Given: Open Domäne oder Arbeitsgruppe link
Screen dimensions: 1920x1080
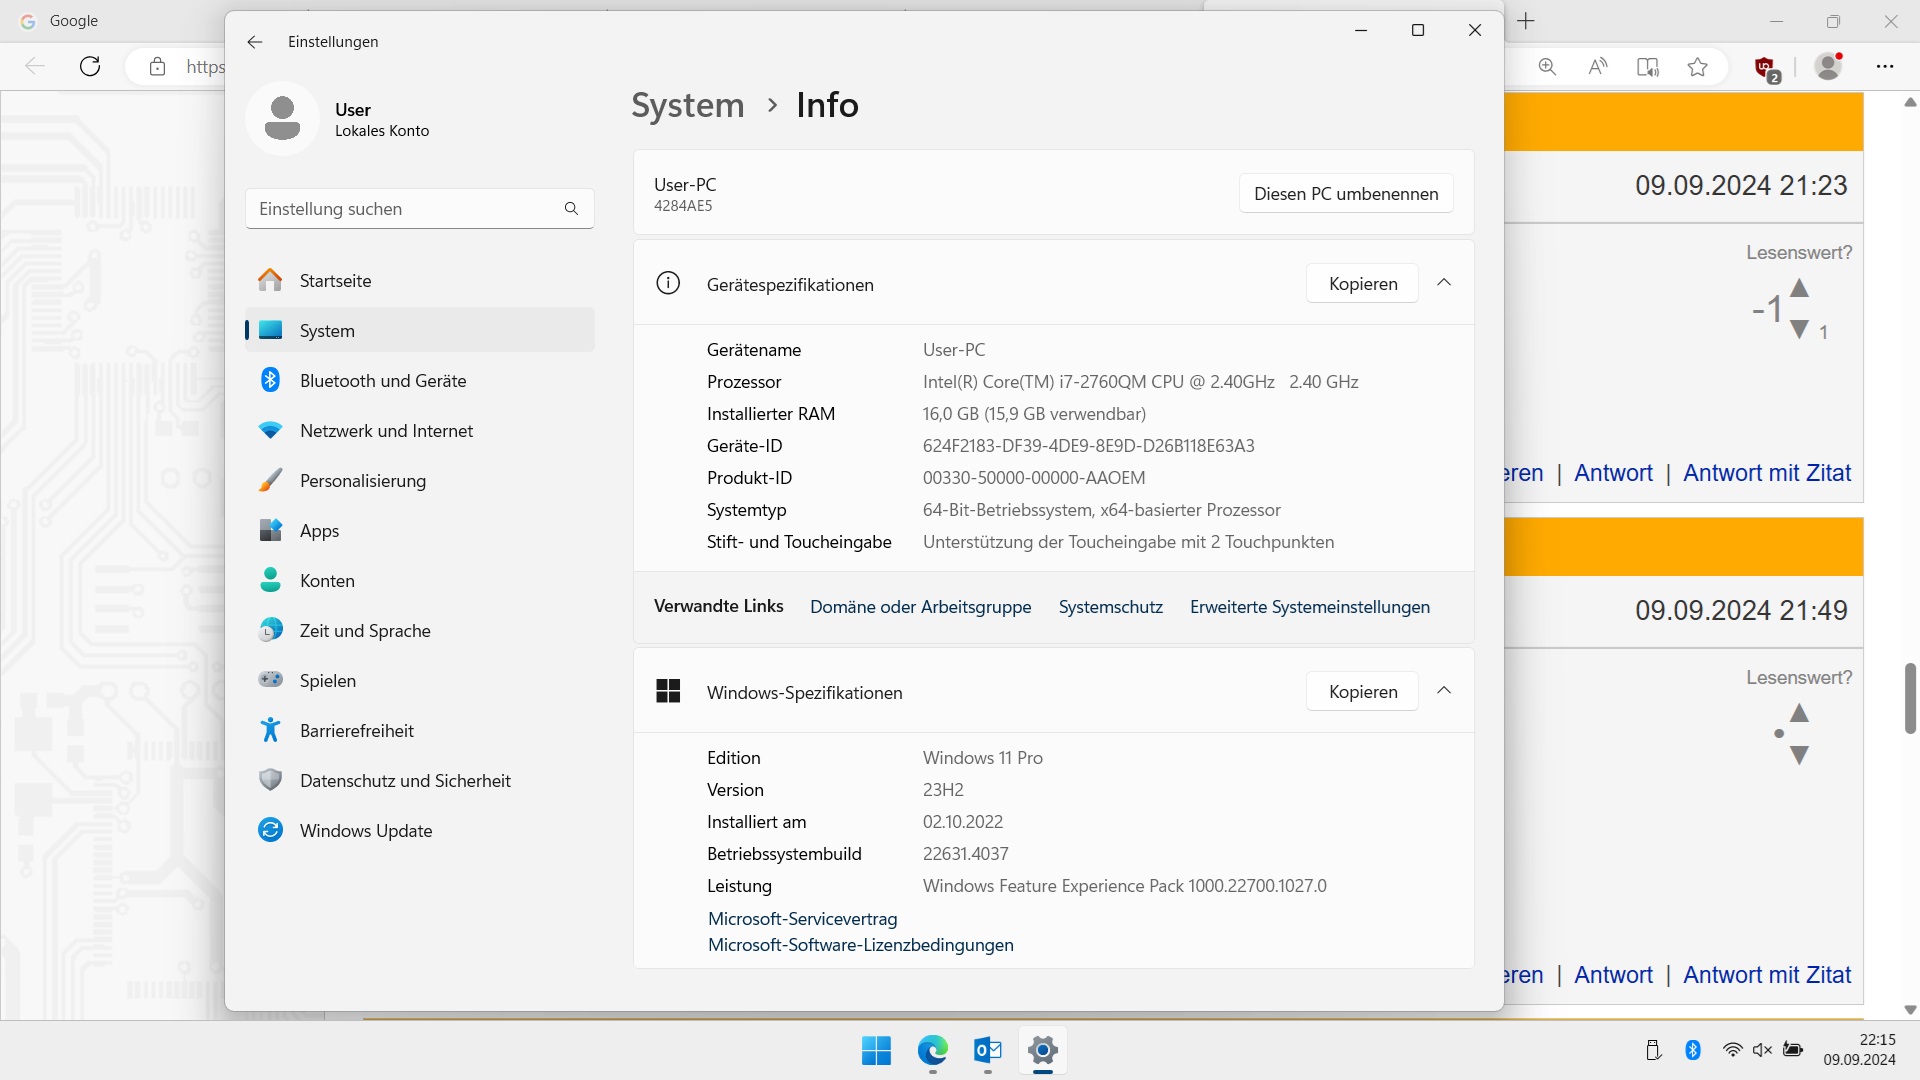Looking at the screenshot, I should pyautogui.click(x=920, y=607).
